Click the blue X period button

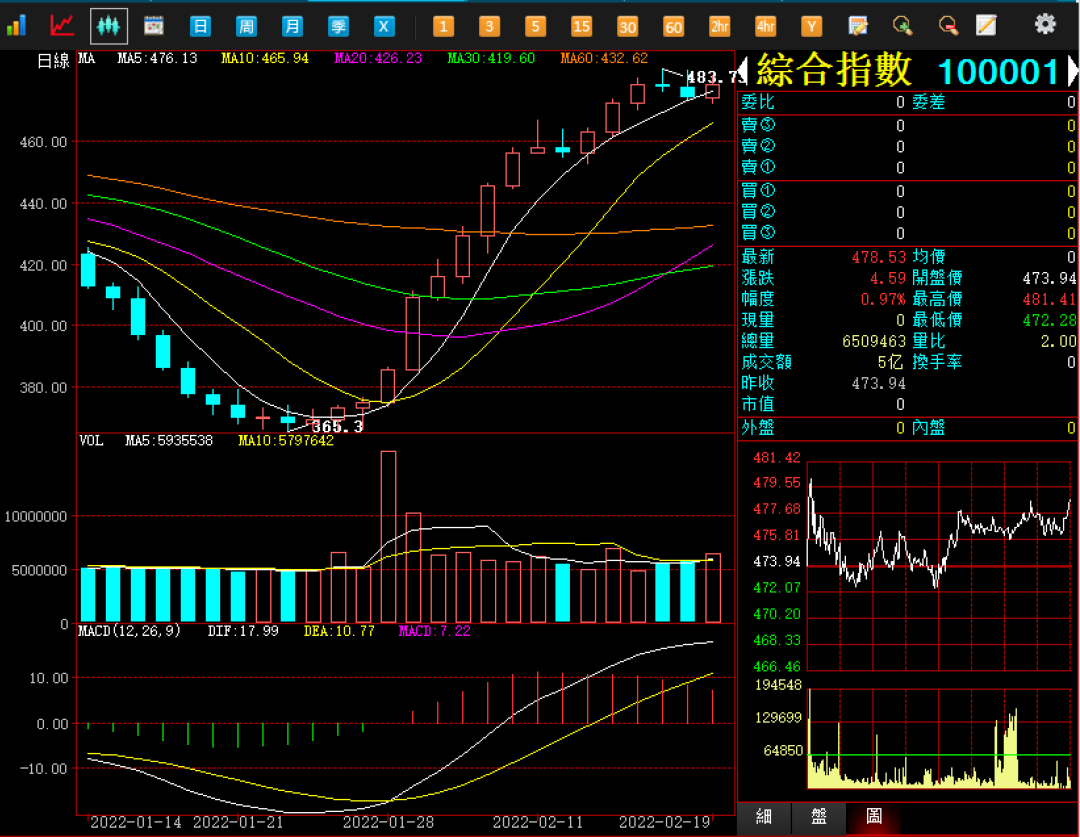pyautogui.click(x=384, y=27)
